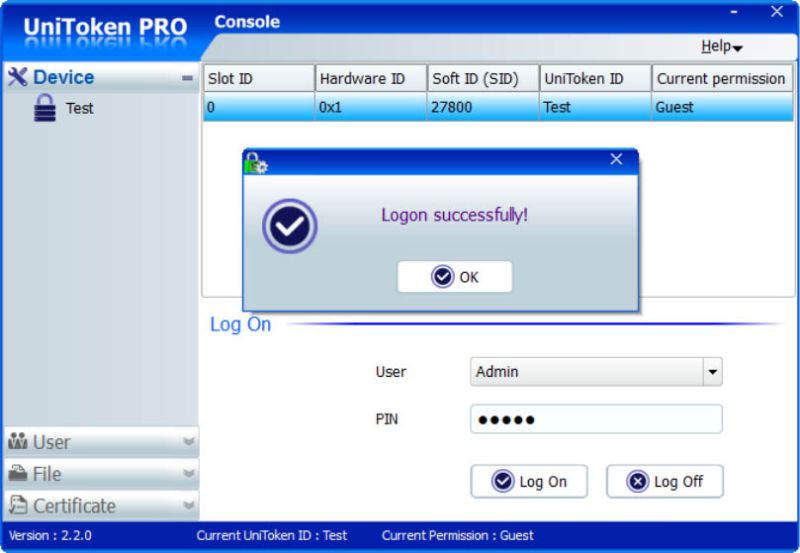Select the Guest permission cell

[722, 107]
